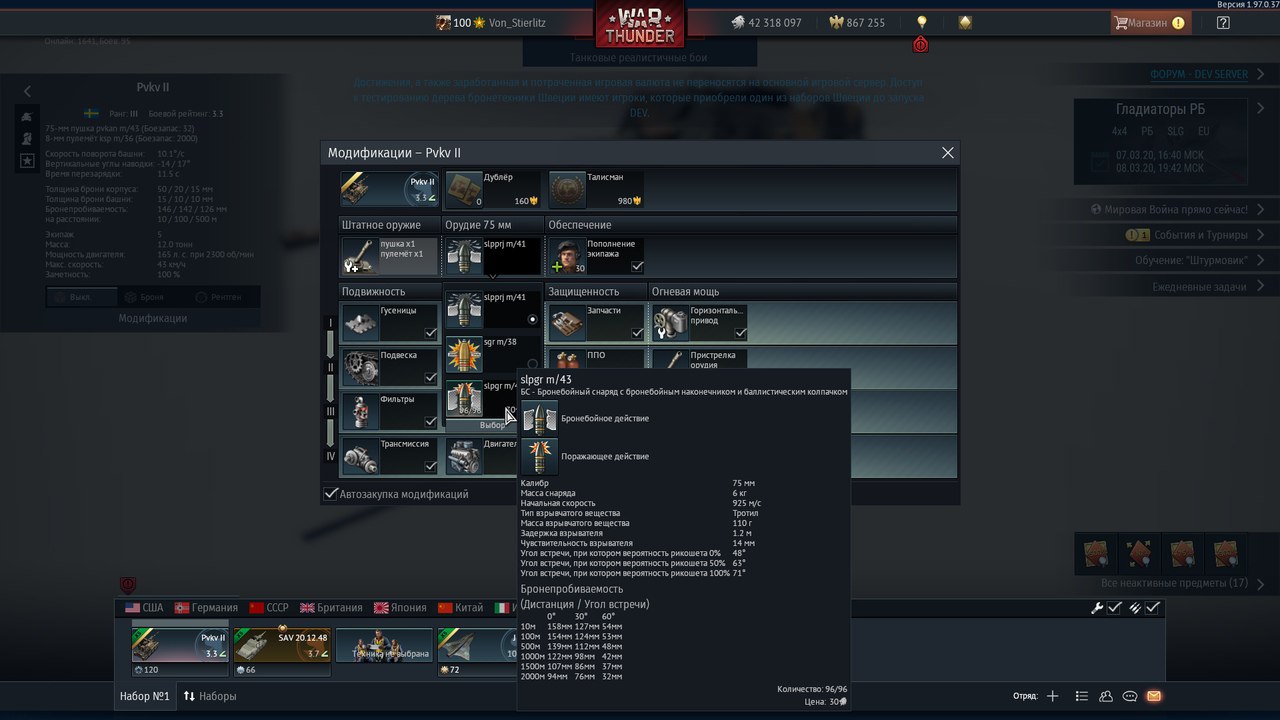Click the light bulb hints icon
This screenshot has height=720, width=1280.
[922, 22]
